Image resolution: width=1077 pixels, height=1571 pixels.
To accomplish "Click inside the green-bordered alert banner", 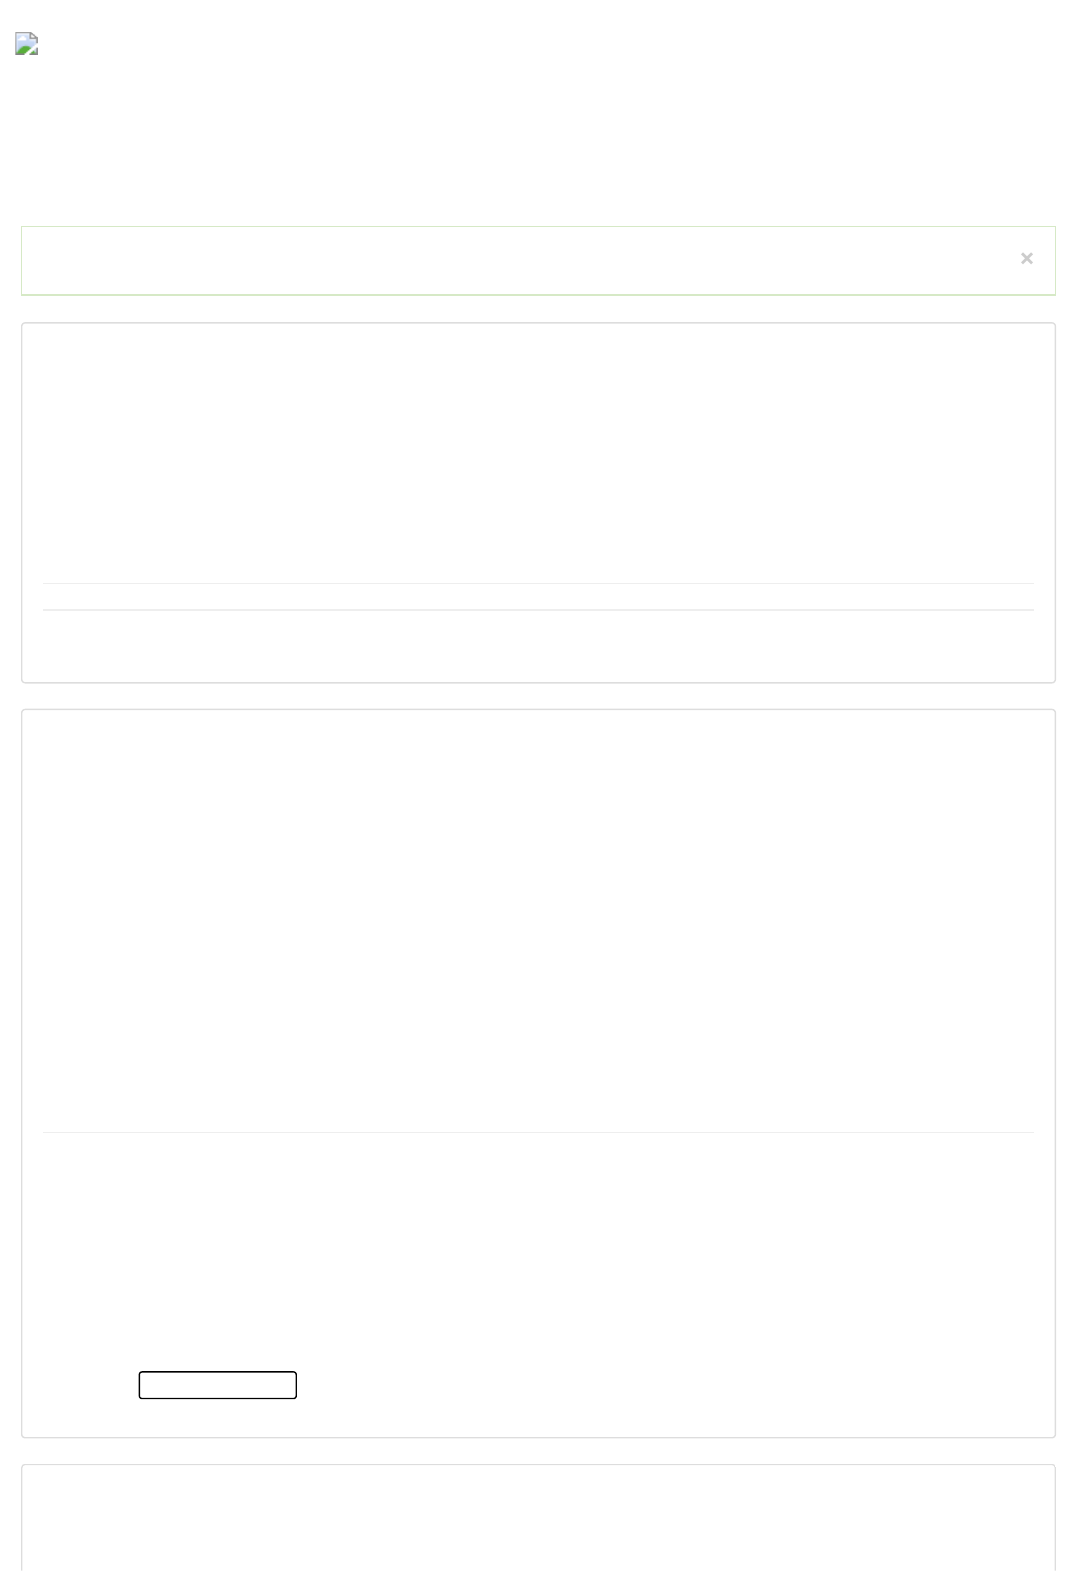I will (520, 261).
